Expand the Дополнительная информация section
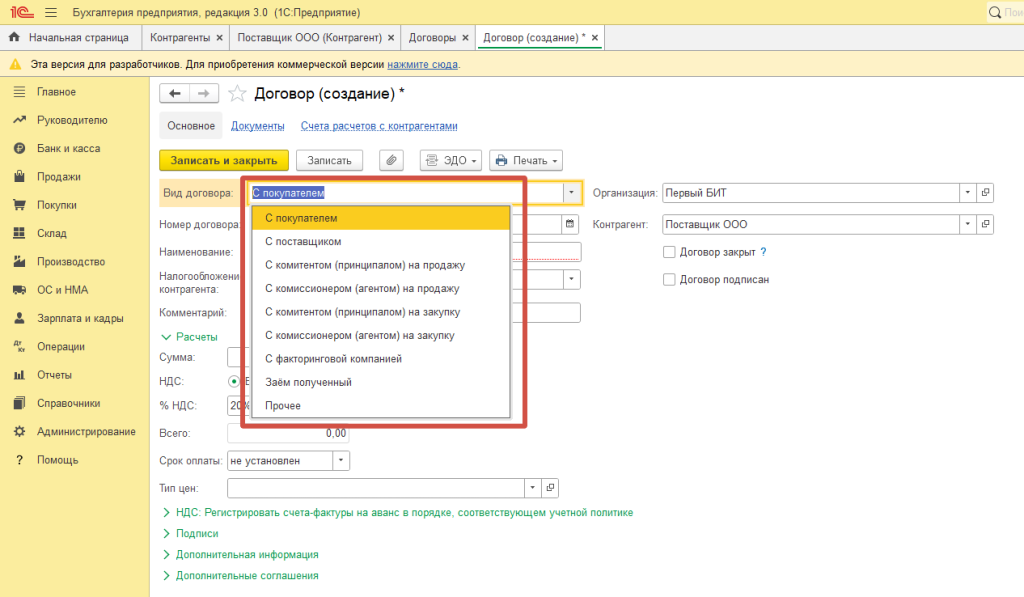1024x597 pixels. [x=246, y=554]
